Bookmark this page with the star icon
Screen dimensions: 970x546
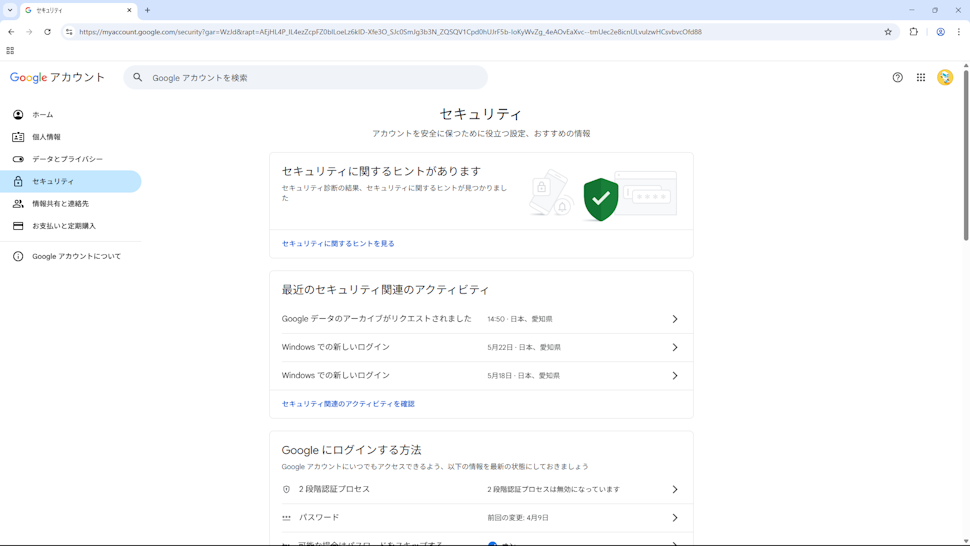888,32
